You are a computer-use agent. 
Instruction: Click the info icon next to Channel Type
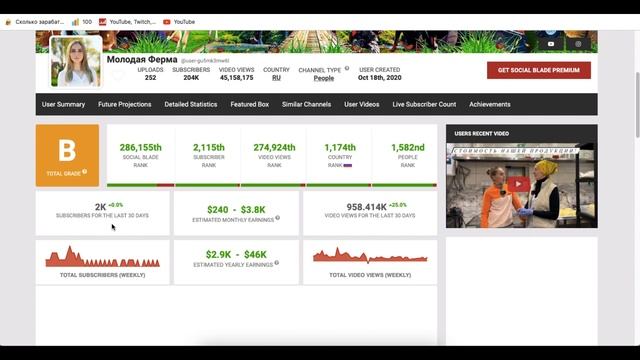pyautogui.click(x=347, y=69)
